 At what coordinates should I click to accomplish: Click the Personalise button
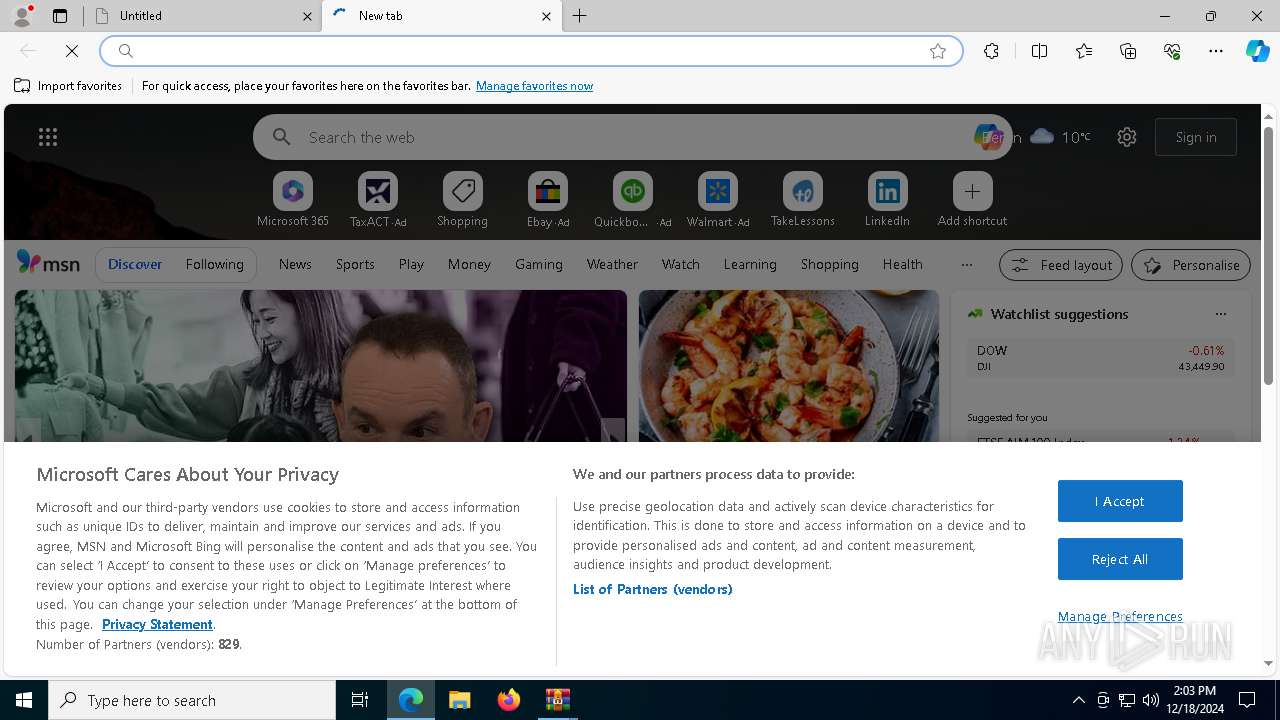[1191, 265]
